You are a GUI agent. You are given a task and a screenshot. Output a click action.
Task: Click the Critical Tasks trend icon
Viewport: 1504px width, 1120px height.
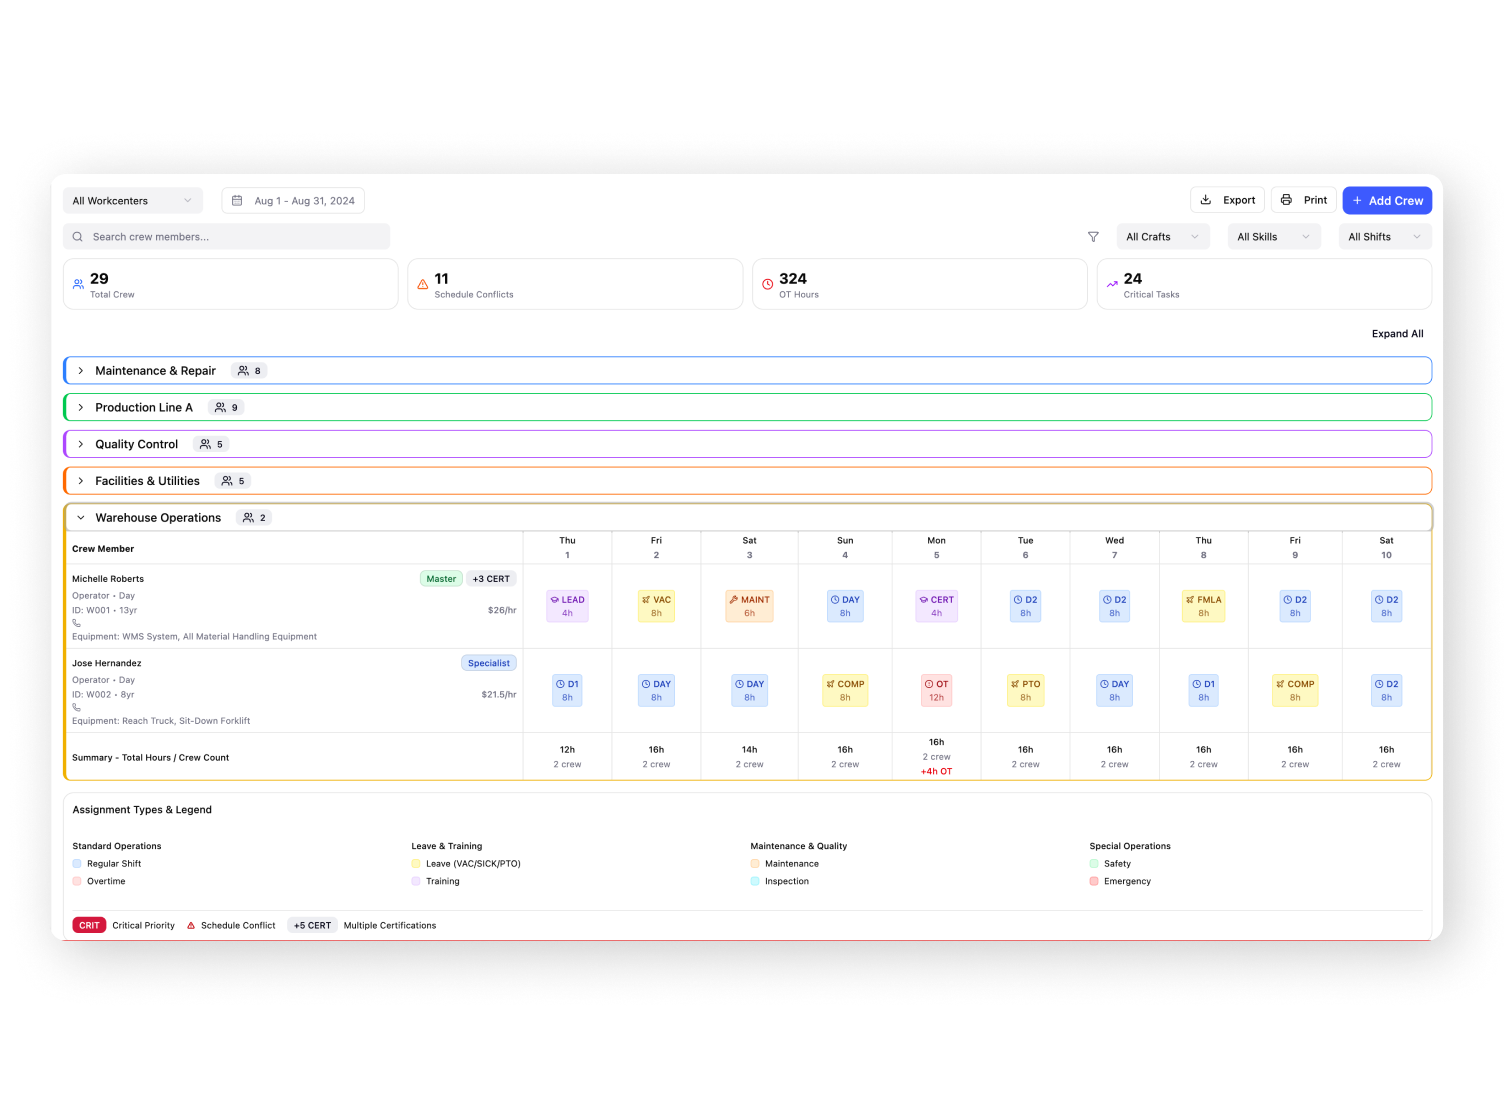[x=1112, y=285]
